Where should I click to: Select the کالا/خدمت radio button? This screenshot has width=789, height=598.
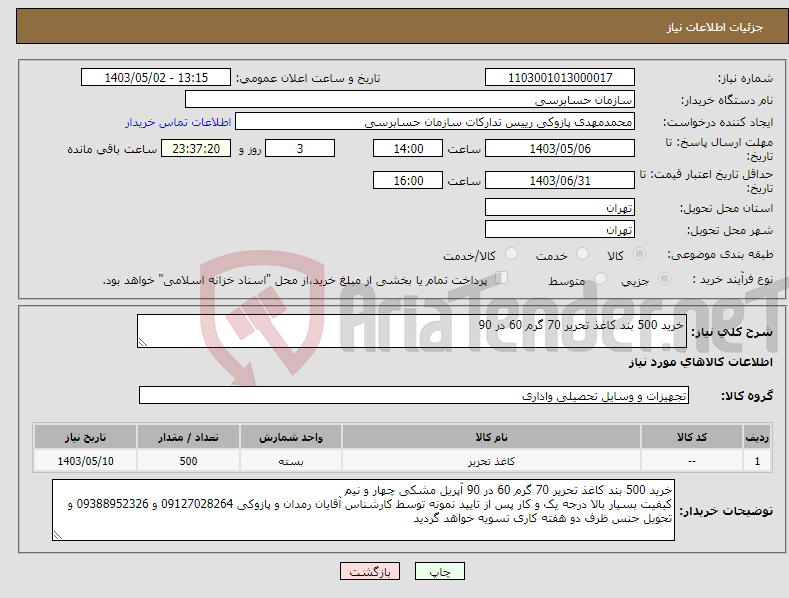511,254
